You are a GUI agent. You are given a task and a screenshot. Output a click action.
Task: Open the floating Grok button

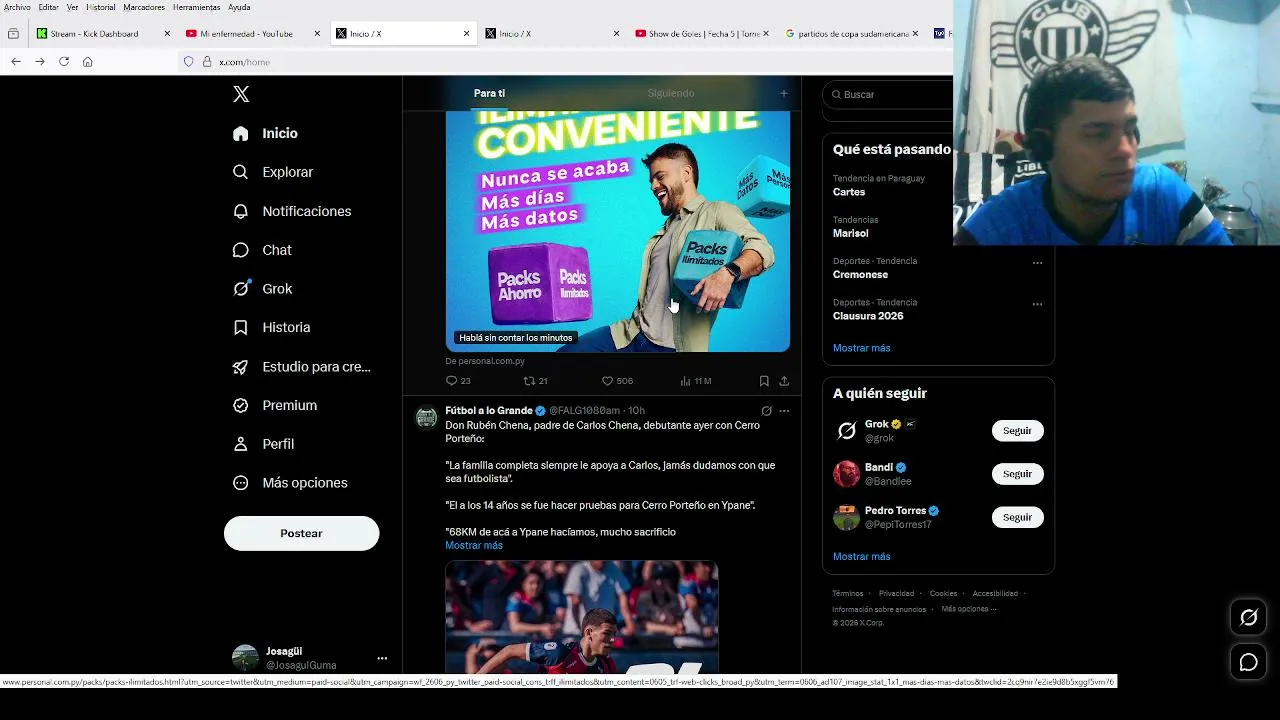click(x=1249, y=618)
